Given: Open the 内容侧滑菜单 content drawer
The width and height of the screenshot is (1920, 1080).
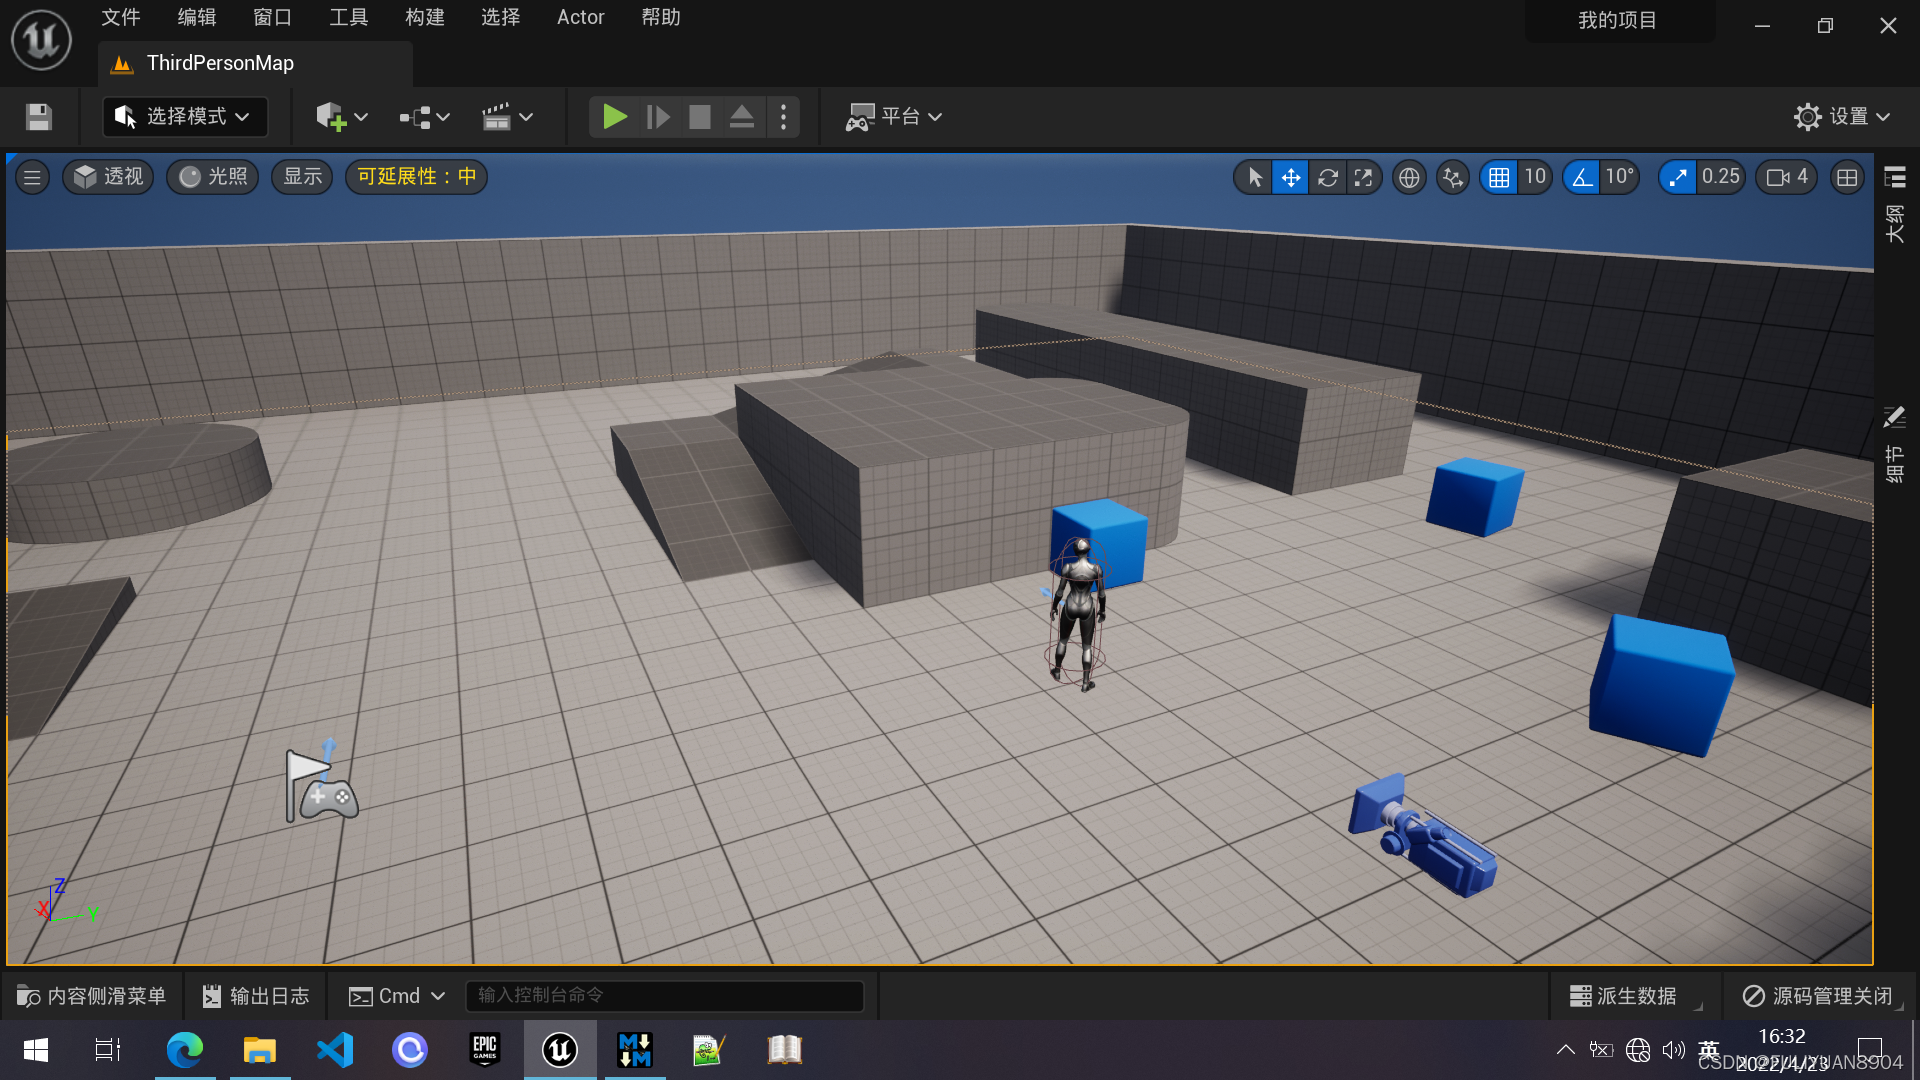Looking at the screenshot, I should click(92, 996).
